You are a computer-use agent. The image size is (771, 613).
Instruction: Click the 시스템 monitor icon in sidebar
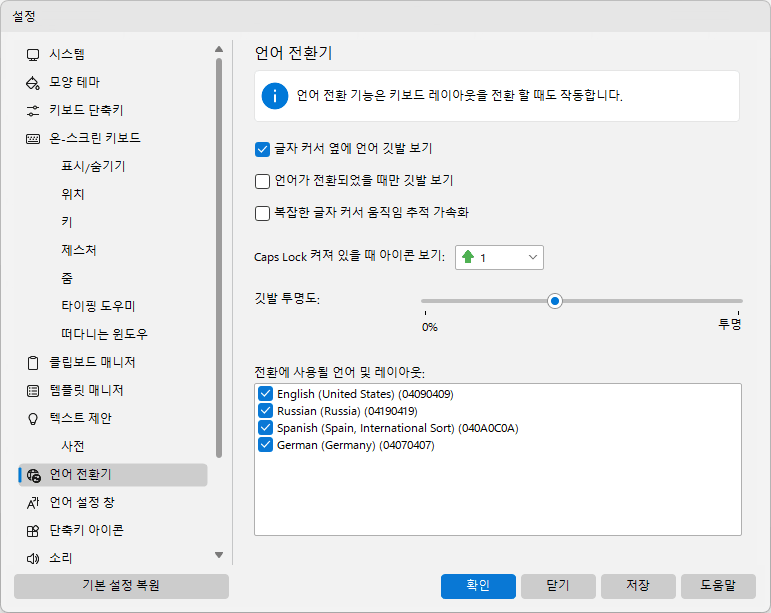(x=33, y=55)
